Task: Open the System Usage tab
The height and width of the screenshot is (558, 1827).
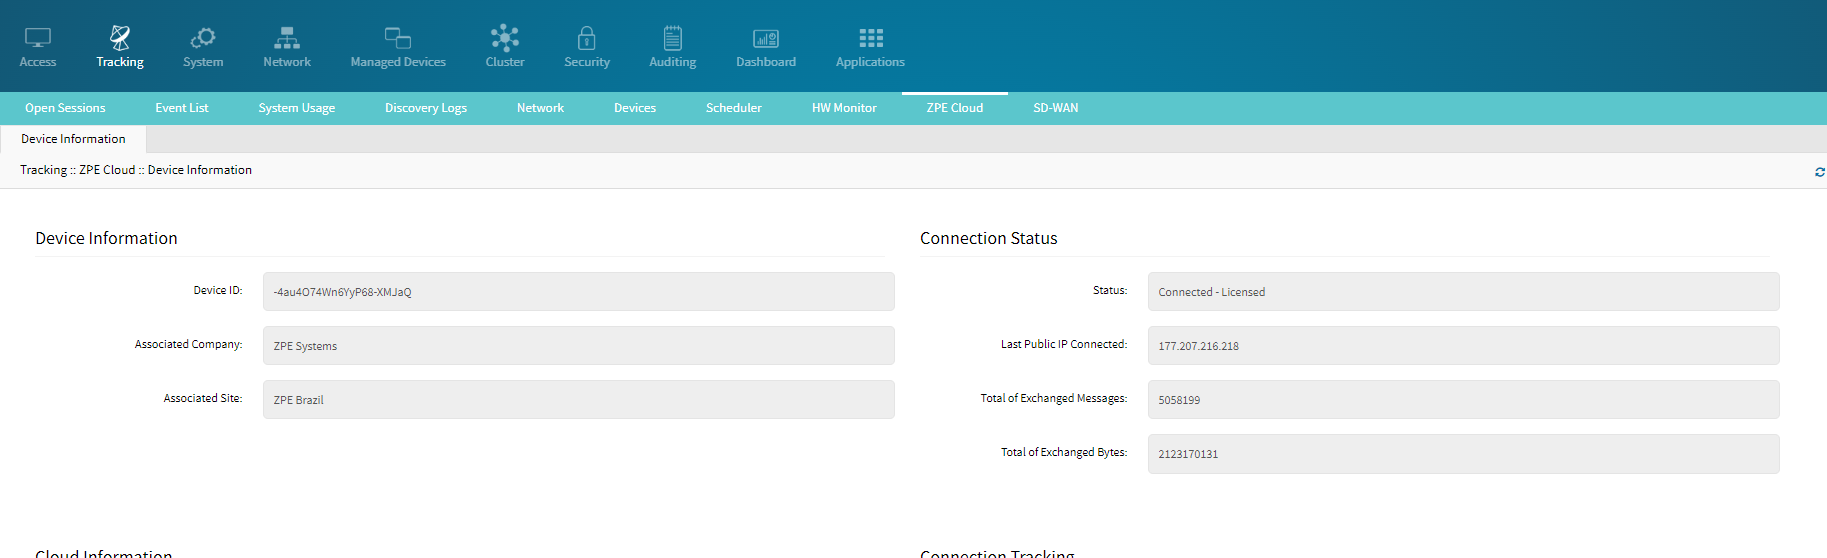Action: tap(297, 108)
